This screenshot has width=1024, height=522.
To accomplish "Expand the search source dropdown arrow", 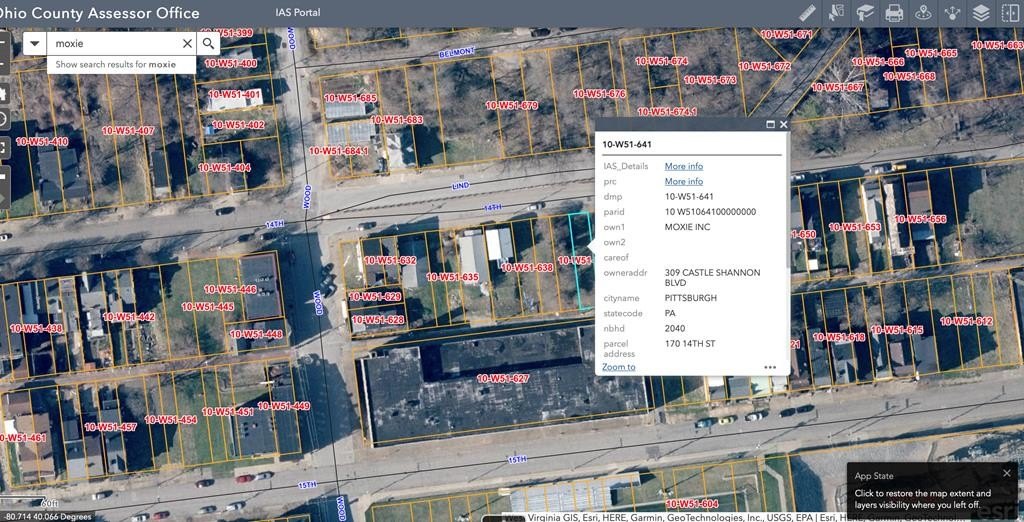I will click(x=35, y=44).
